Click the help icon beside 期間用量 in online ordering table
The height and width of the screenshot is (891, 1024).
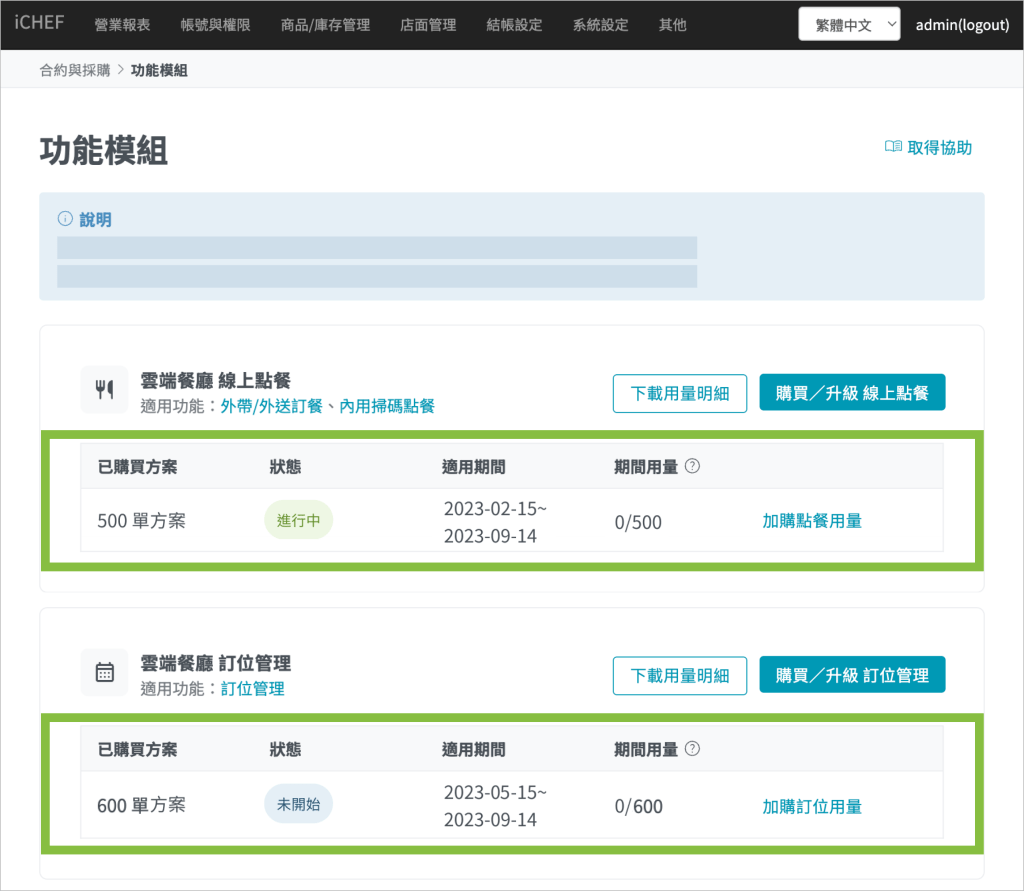(692, 466)
